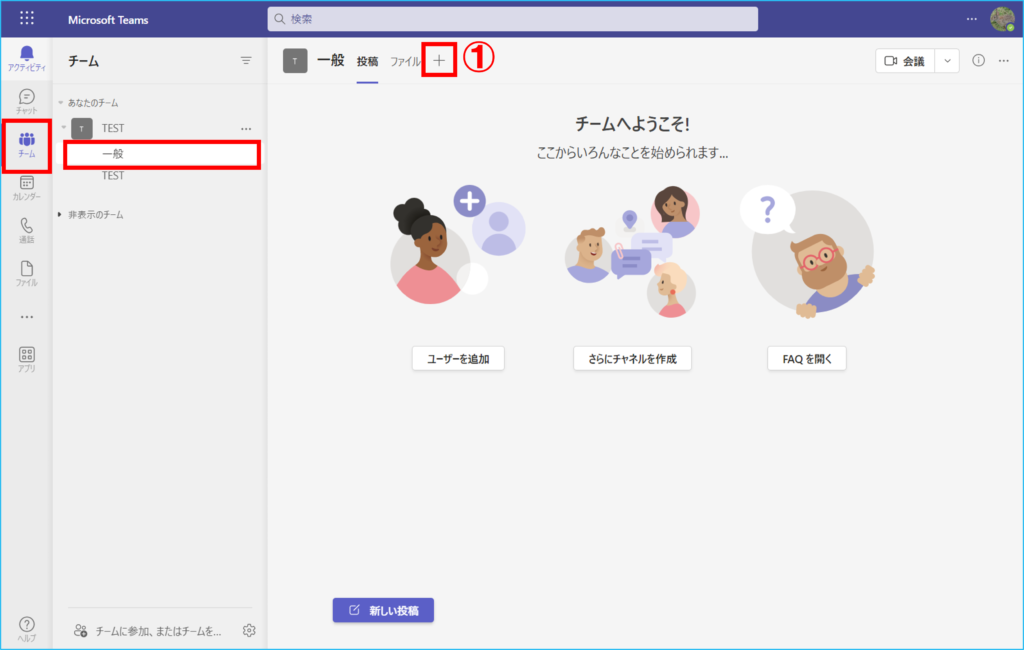This screenshot has height=650, width=1024.
Task: Click the 新しい投稿 button
Action: (383, 610)
